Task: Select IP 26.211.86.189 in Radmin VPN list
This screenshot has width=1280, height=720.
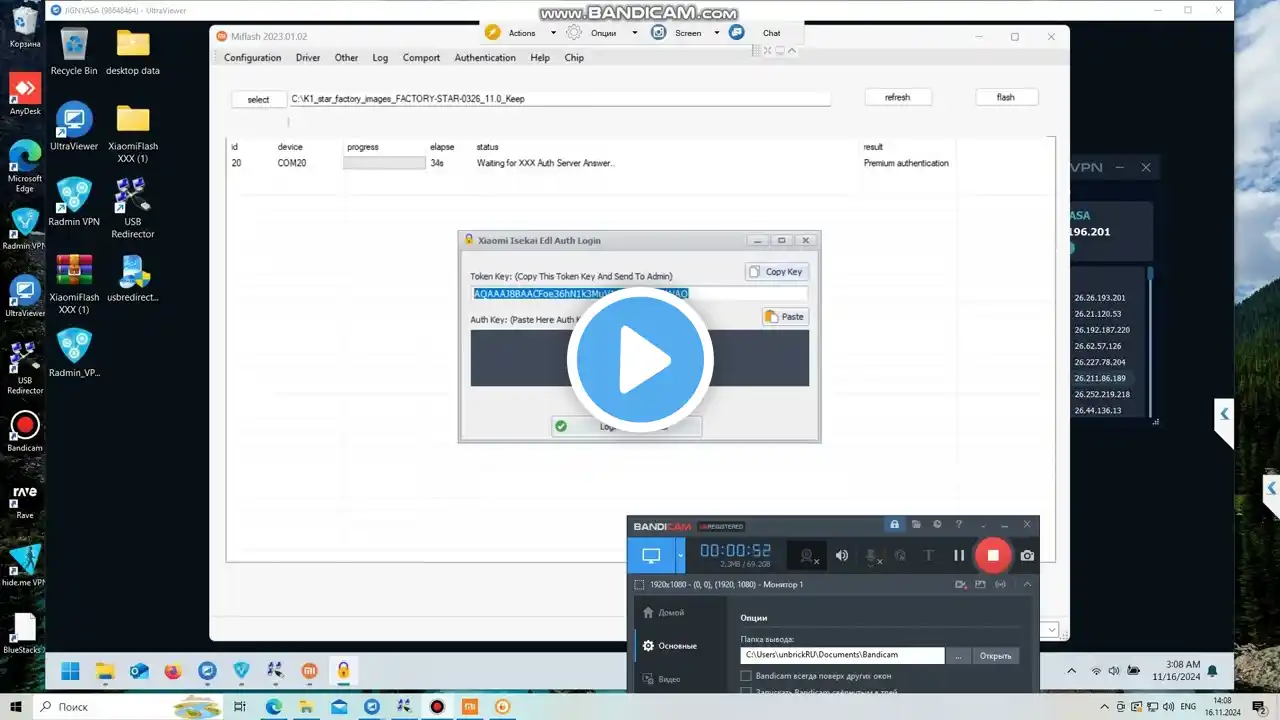Action: point(1100,378)
